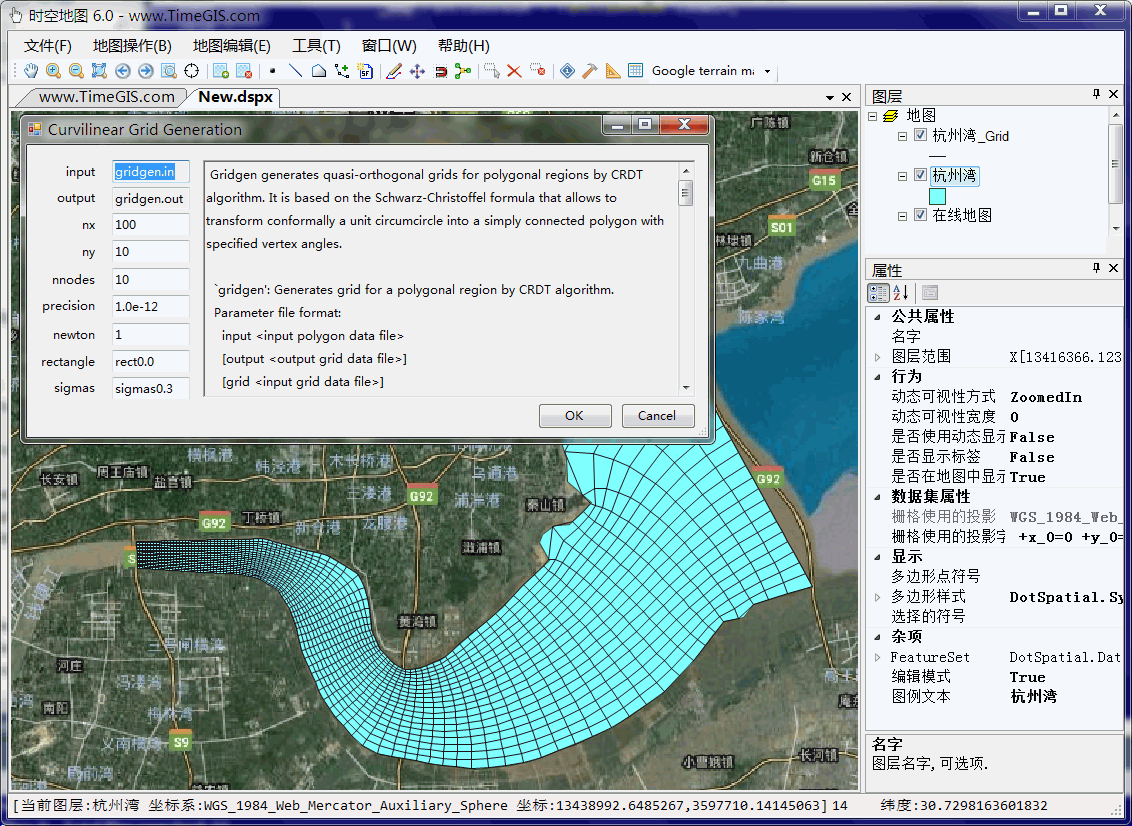Disable the 在线地图 layer checkbox
This screenshot has height=826, width=1132.
click(x=920, y=216)
